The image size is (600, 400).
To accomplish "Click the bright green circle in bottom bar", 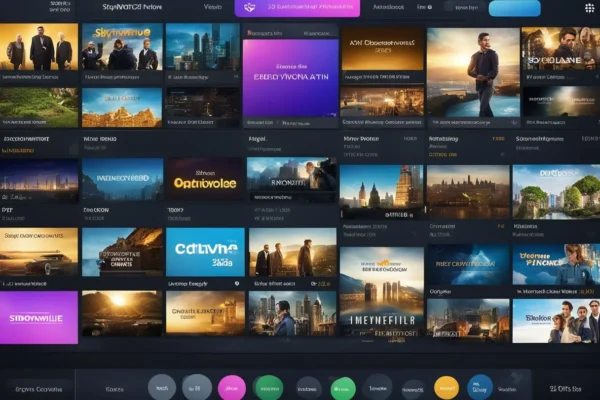I will [x=343, y=387].
